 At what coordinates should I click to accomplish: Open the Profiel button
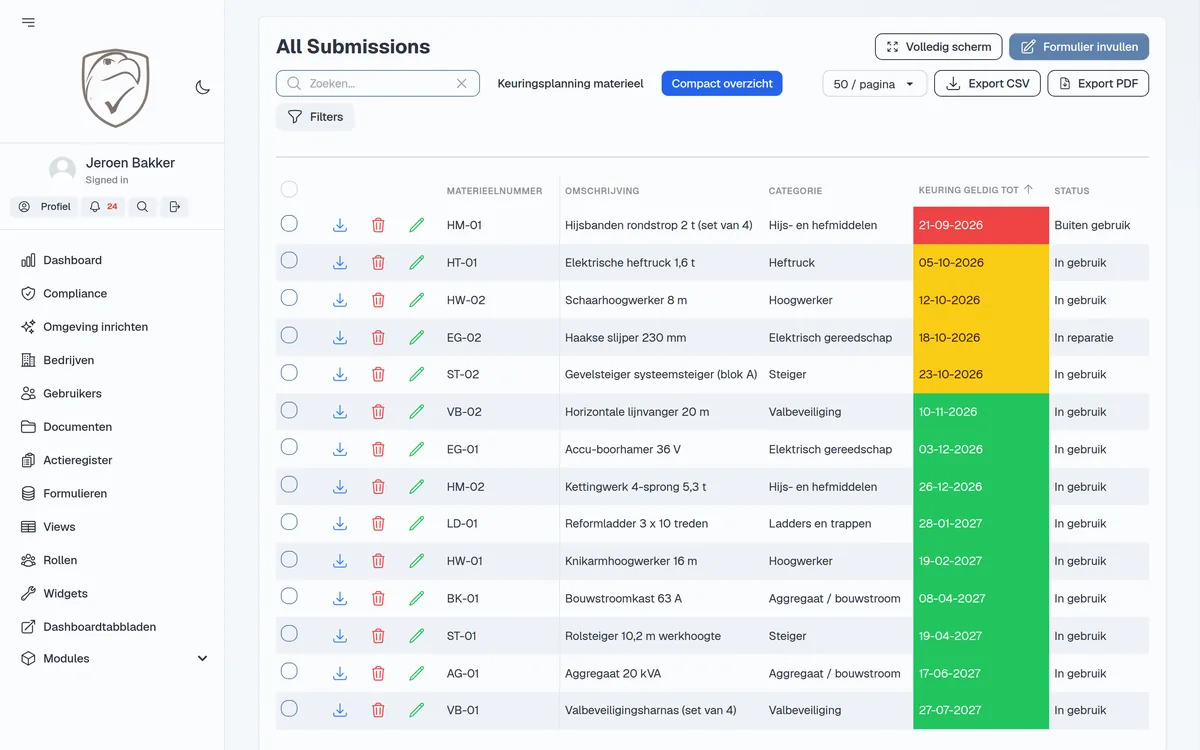point(45,207)
